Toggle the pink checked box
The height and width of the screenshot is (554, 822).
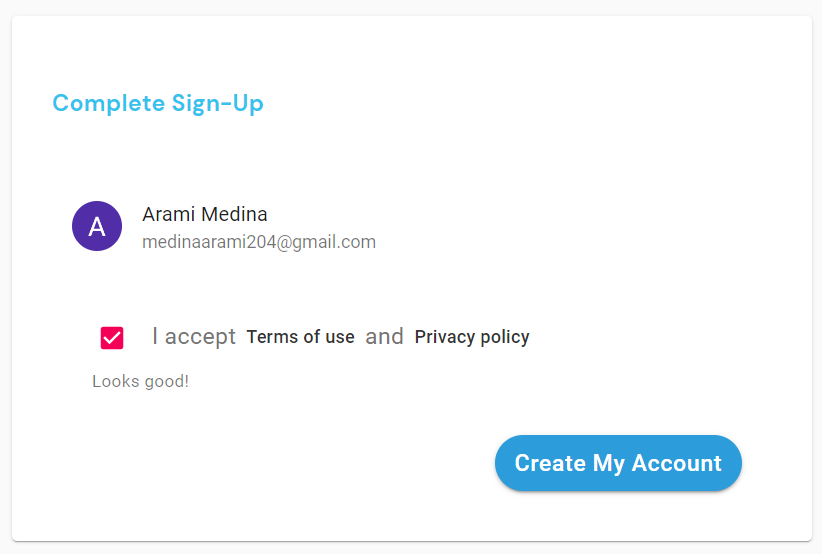tap(112, 338)
